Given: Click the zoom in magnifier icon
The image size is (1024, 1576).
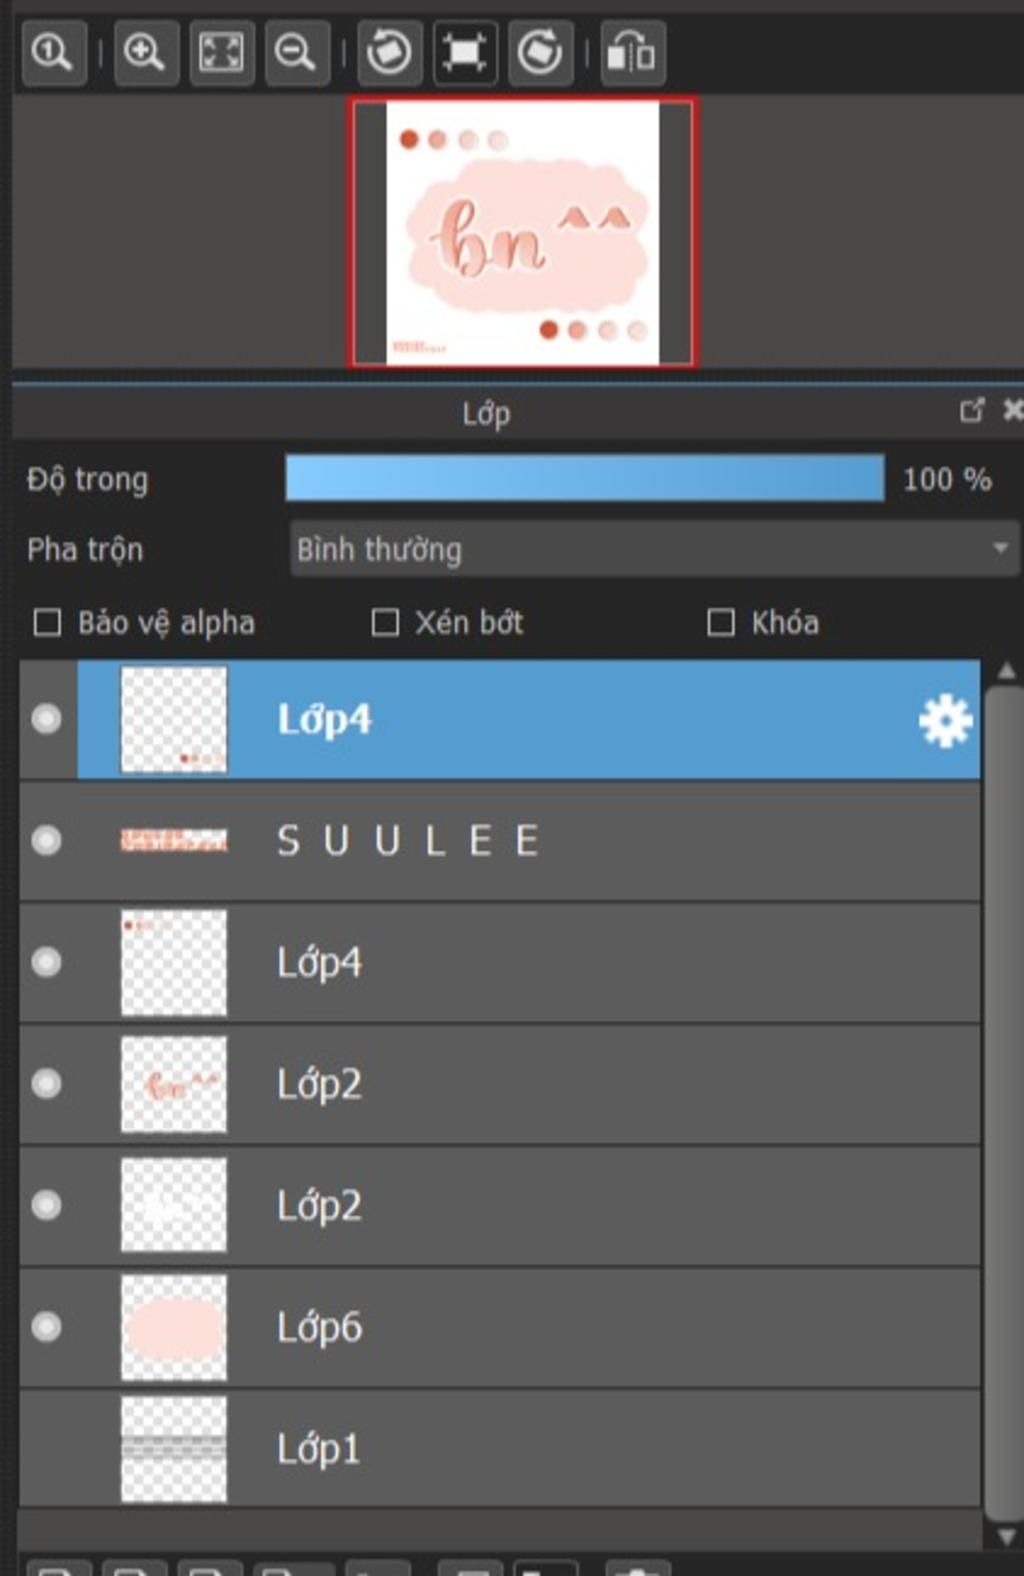Looking at the screenshot, I should (x=145, y=52).
